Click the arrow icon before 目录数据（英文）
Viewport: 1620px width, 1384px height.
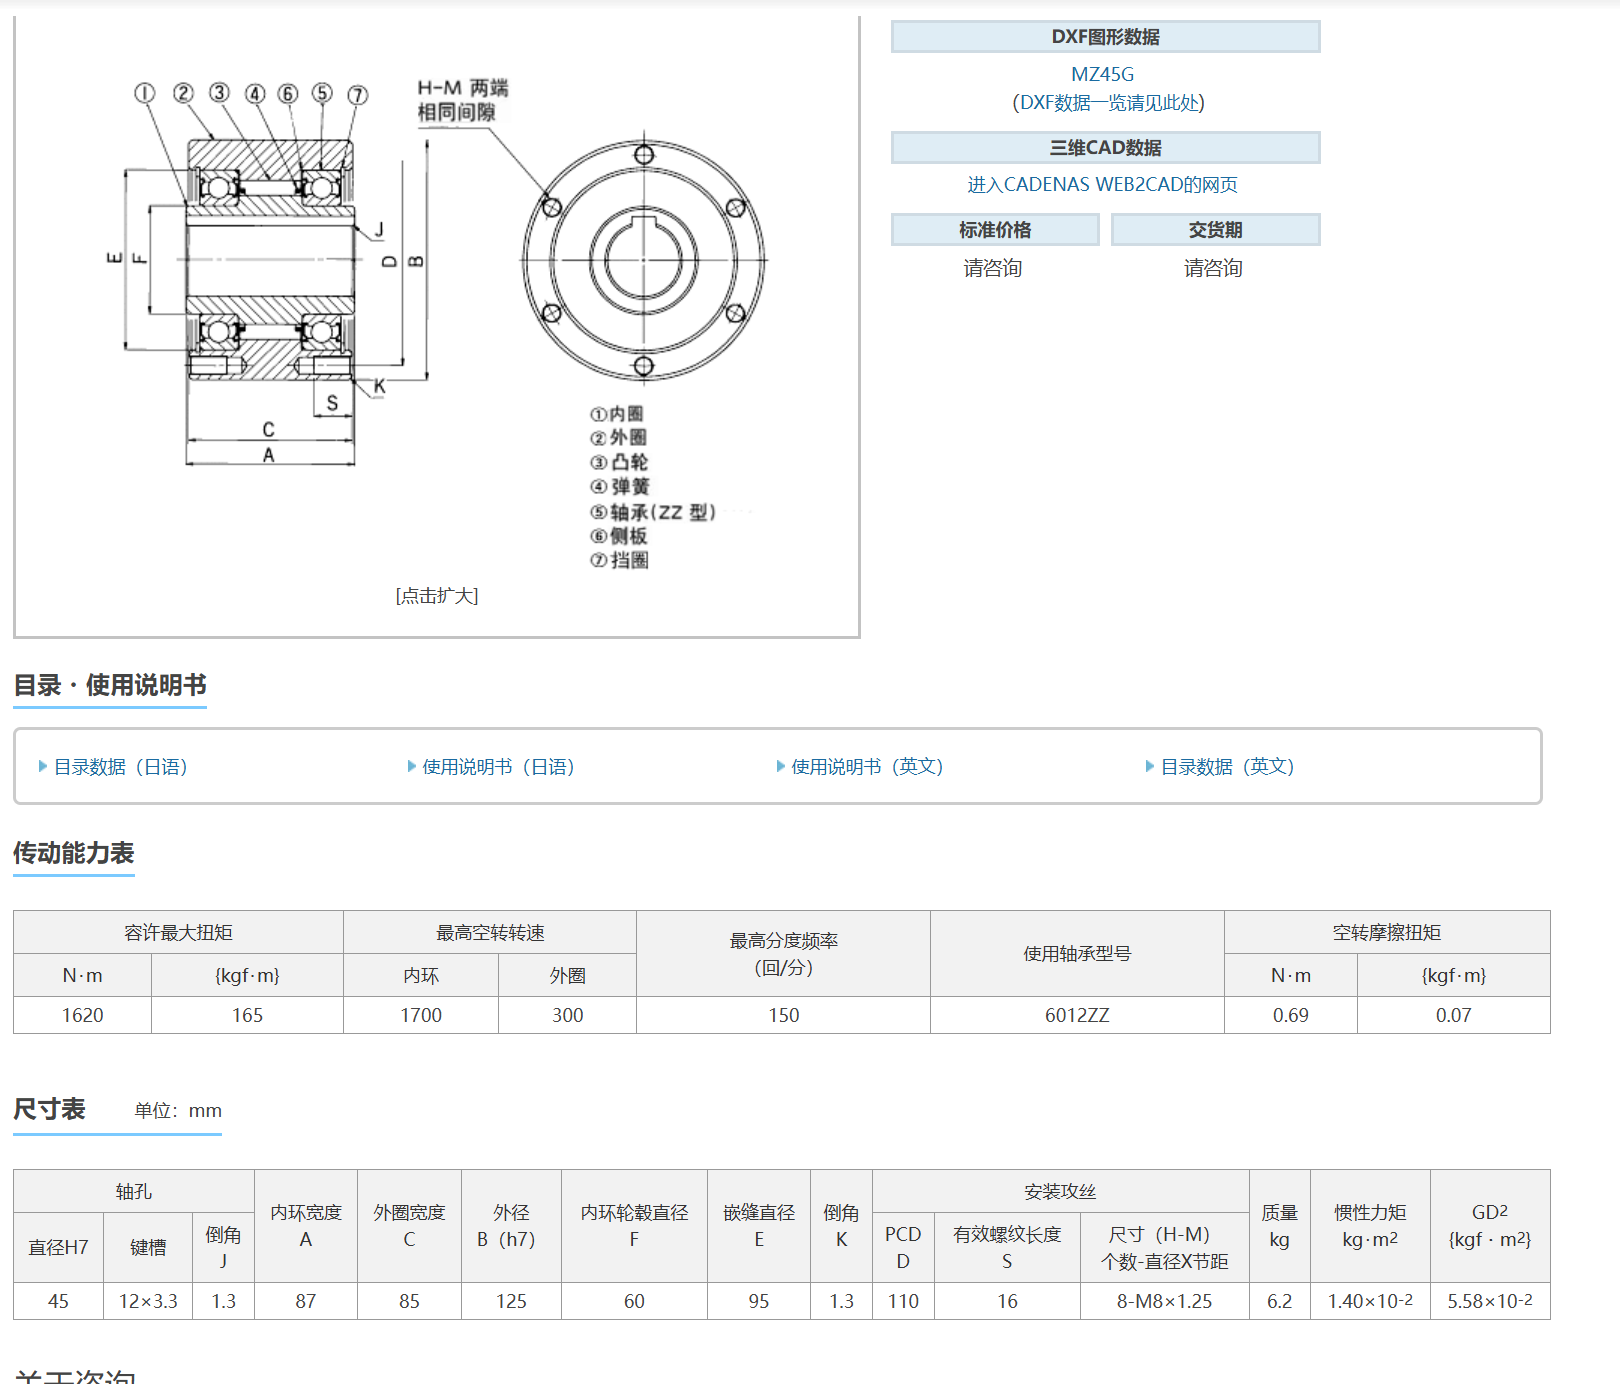pos(1150,767)
